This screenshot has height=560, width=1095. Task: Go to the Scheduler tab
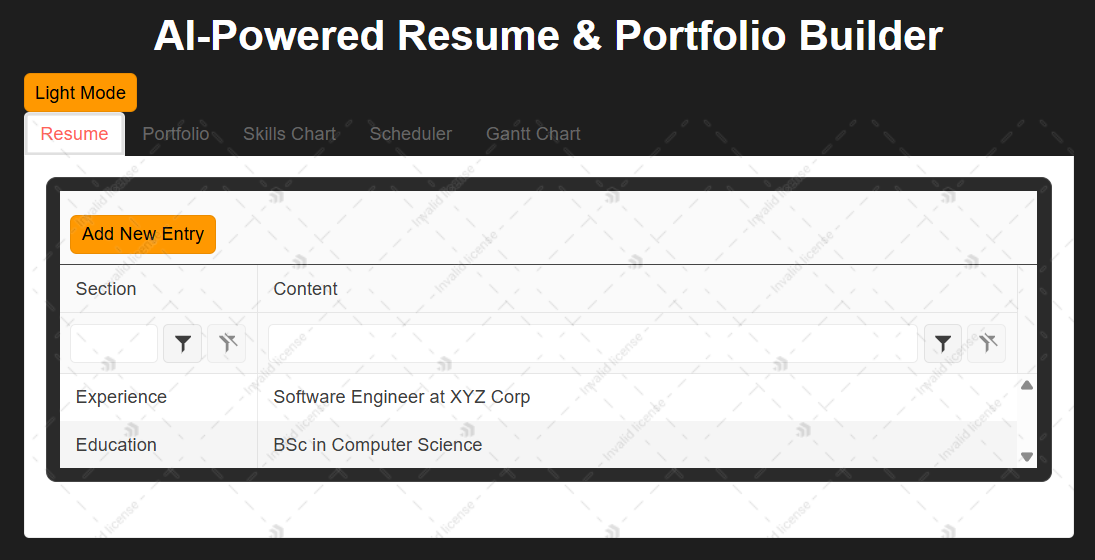click(x=411, y=134)
